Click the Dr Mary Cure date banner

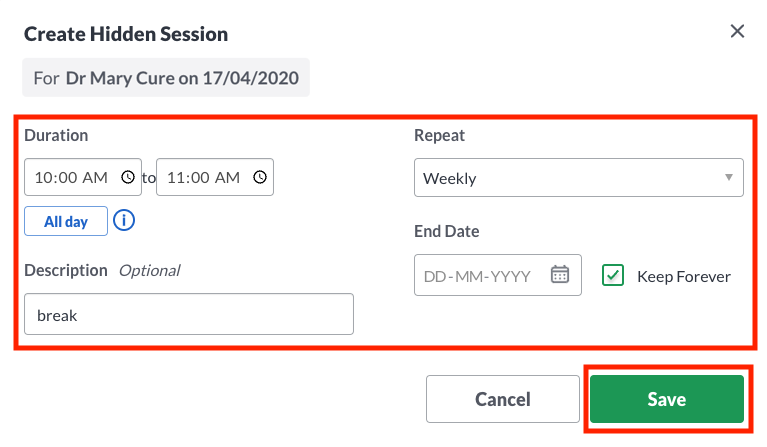pyautogui.click(x=166, y=77)
